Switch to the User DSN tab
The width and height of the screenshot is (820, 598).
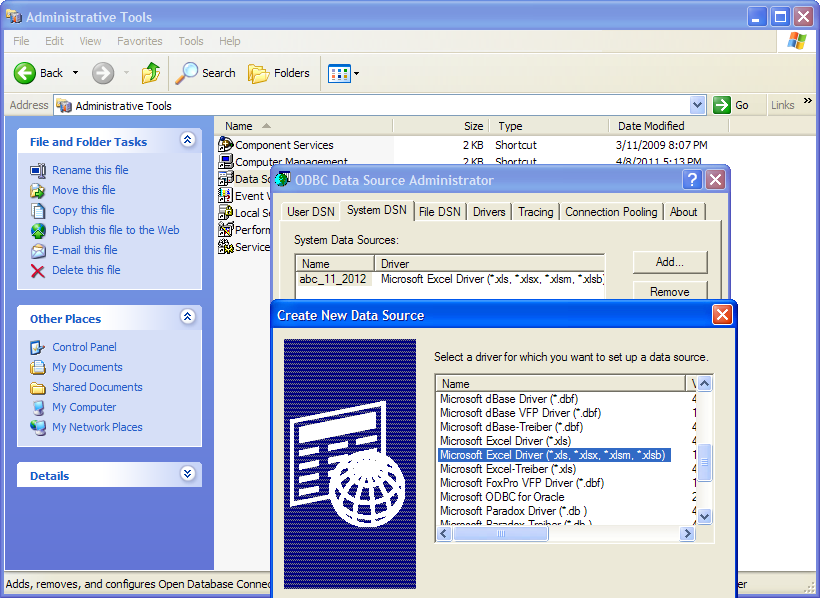click(x=311, y=212)
